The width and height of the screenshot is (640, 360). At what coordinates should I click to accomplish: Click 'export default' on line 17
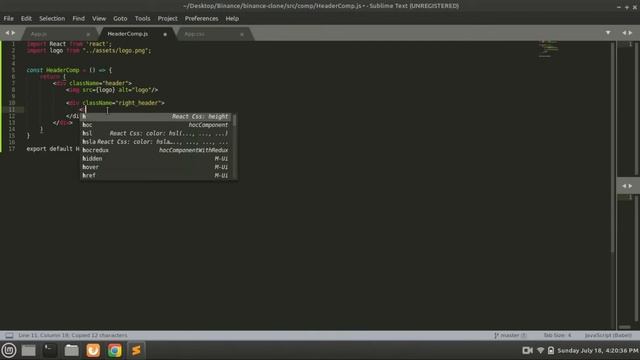click(49, 149)
